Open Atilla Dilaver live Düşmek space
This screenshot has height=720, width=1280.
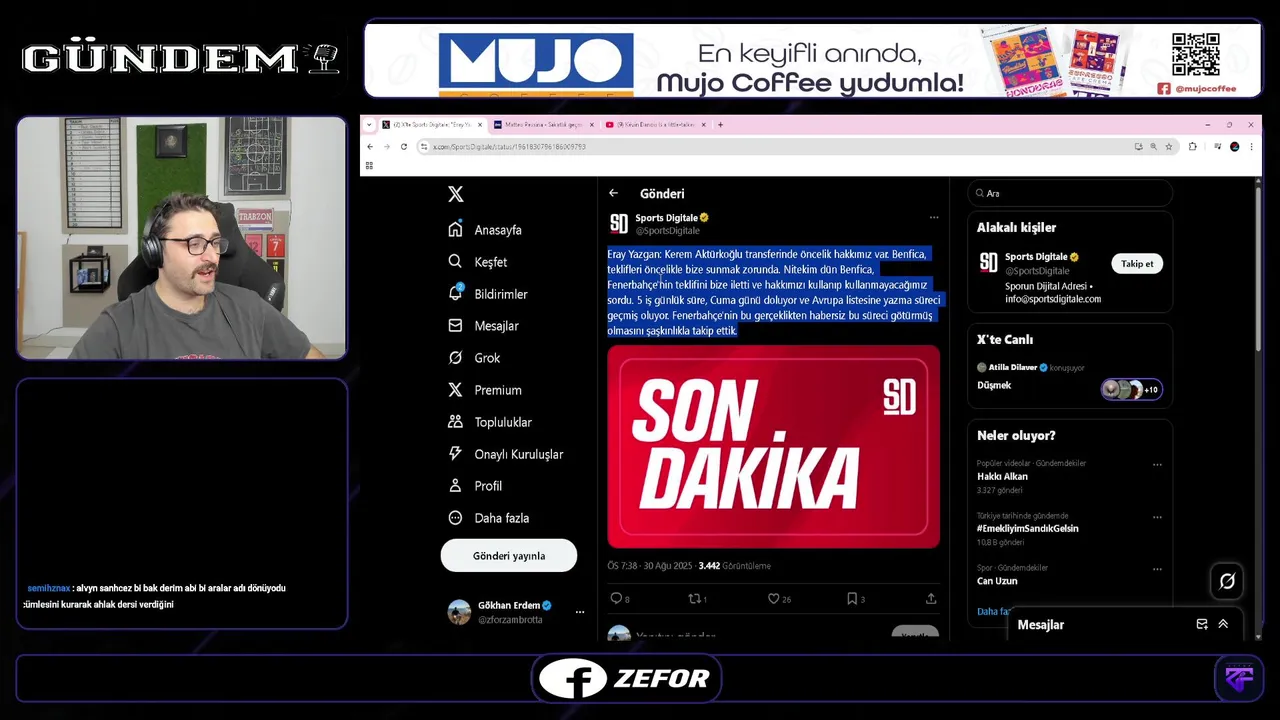(1070, 377)
